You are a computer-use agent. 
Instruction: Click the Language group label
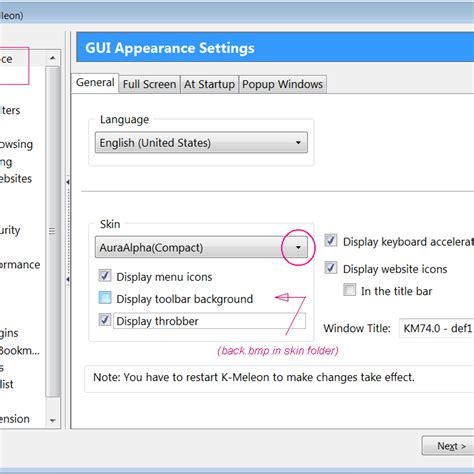[x=124, y=120]
